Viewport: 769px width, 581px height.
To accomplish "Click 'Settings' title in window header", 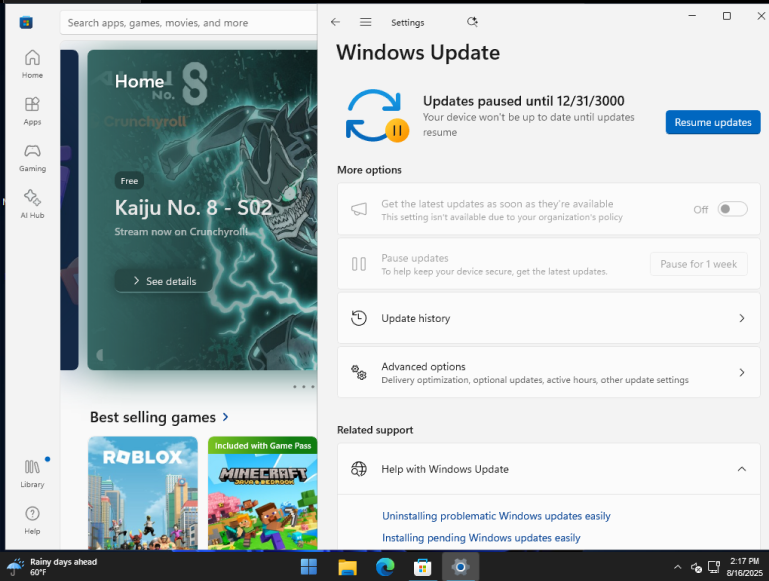I will click(408, 23).
